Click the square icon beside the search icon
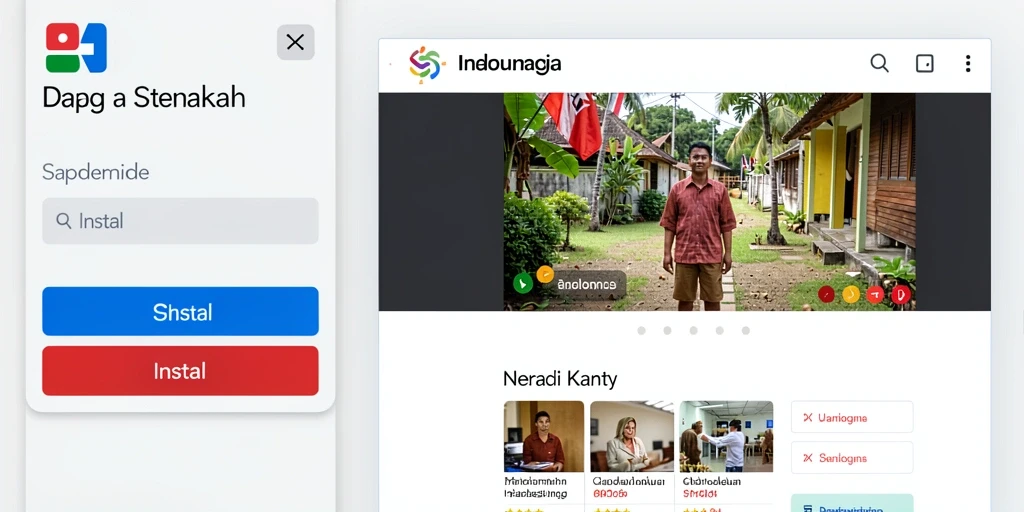 coord(925,63)
